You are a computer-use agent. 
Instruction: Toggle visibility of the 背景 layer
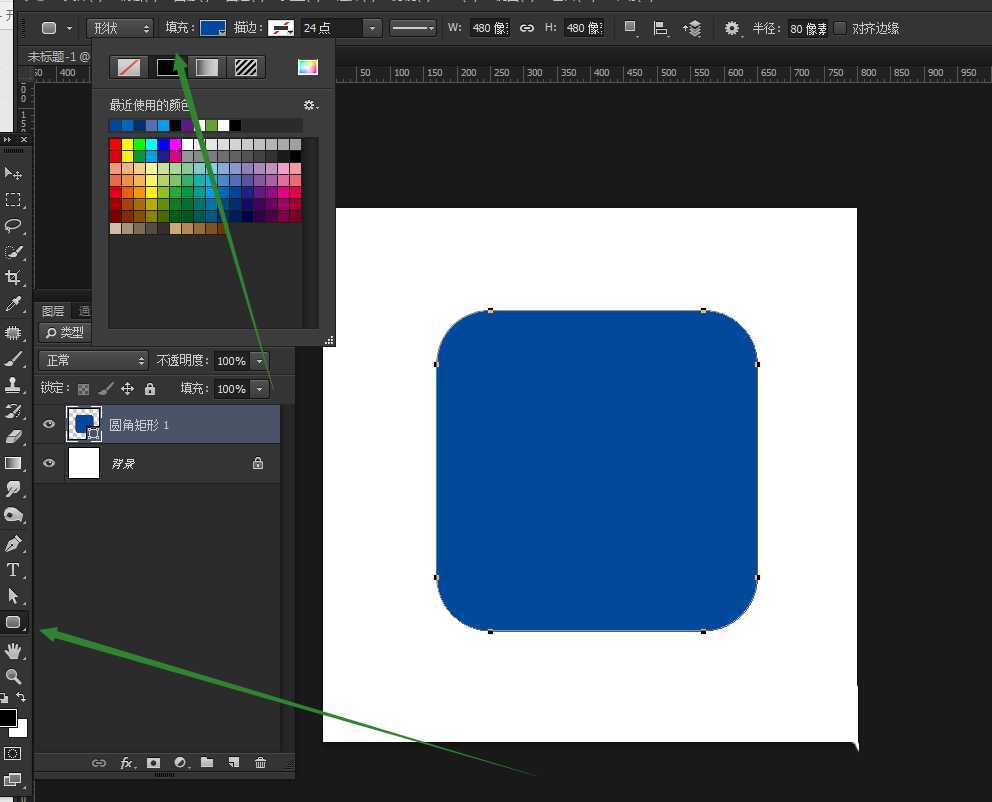(x=48, y=463)
